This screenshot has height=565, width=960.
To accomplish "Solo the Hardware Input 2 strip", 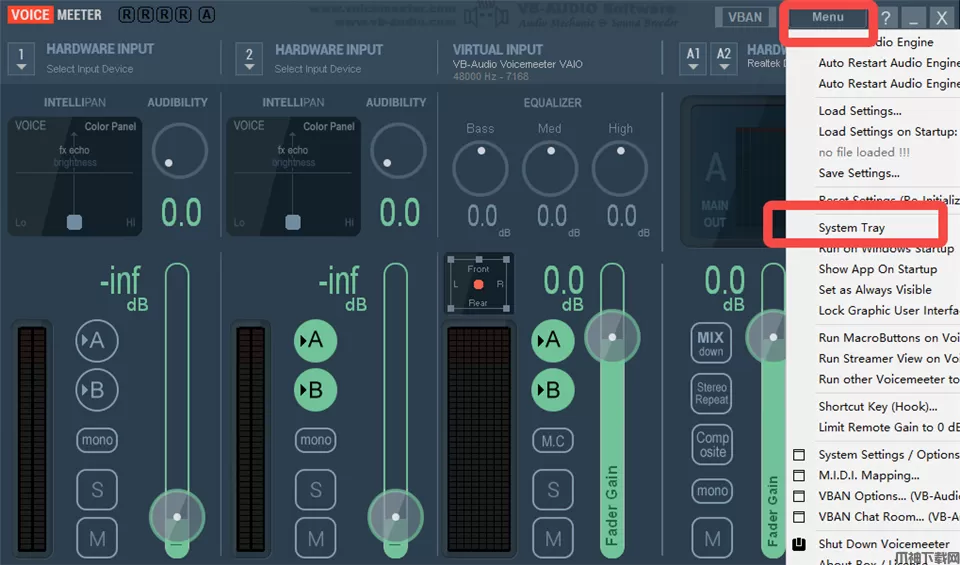I will [x=315, y=490].
